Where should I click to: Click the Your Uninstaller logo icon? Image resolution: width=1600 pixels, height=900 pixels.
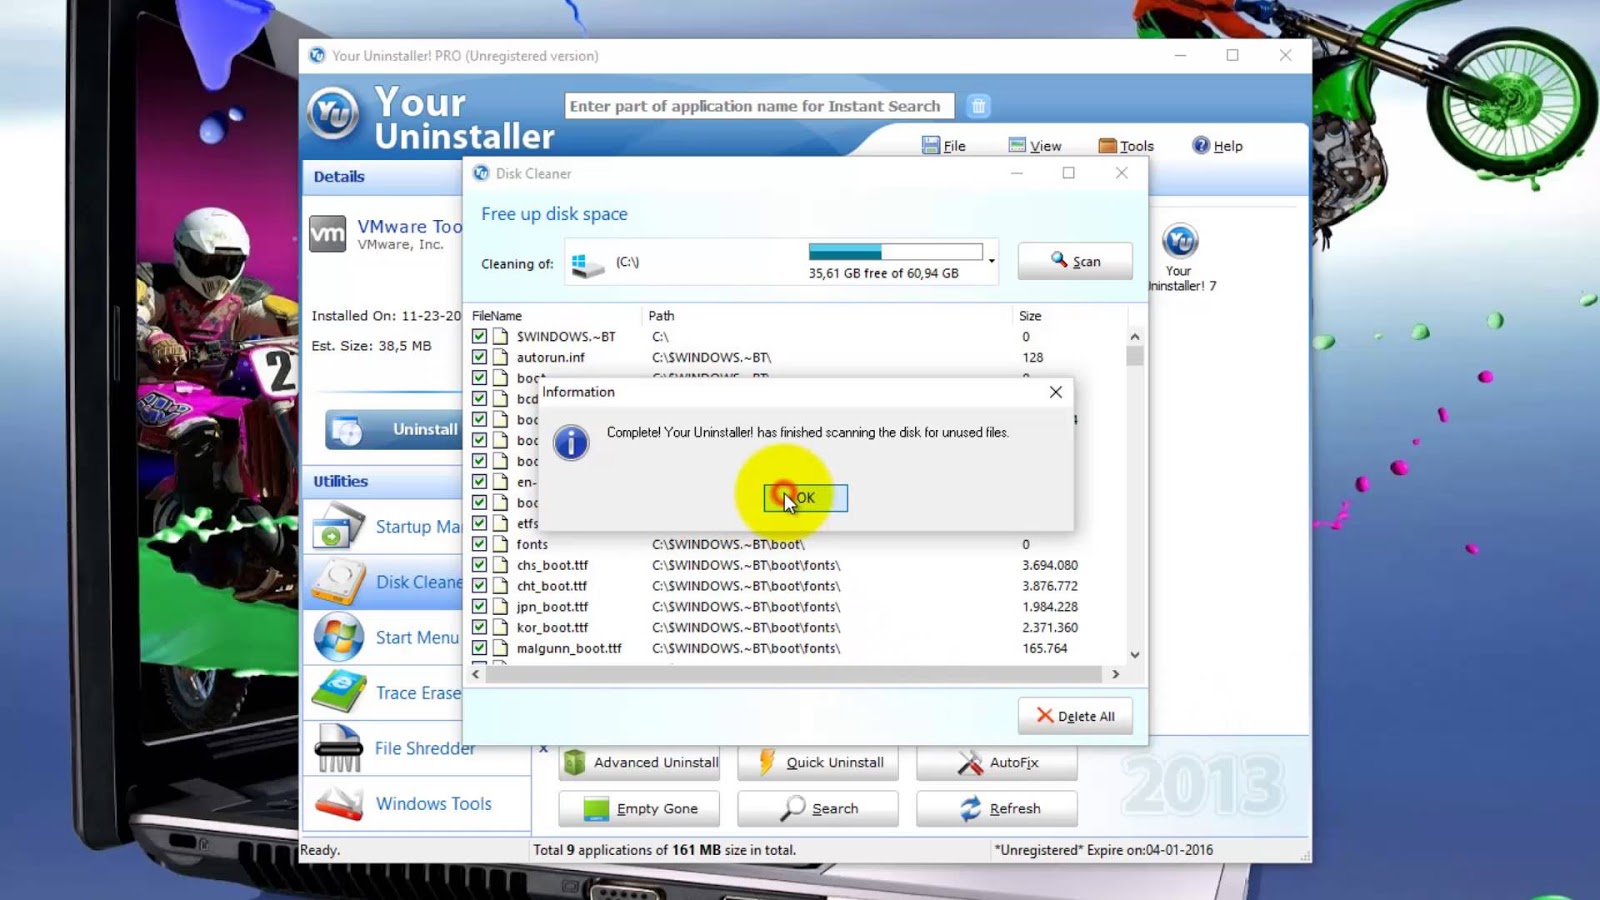coord(333,112)
